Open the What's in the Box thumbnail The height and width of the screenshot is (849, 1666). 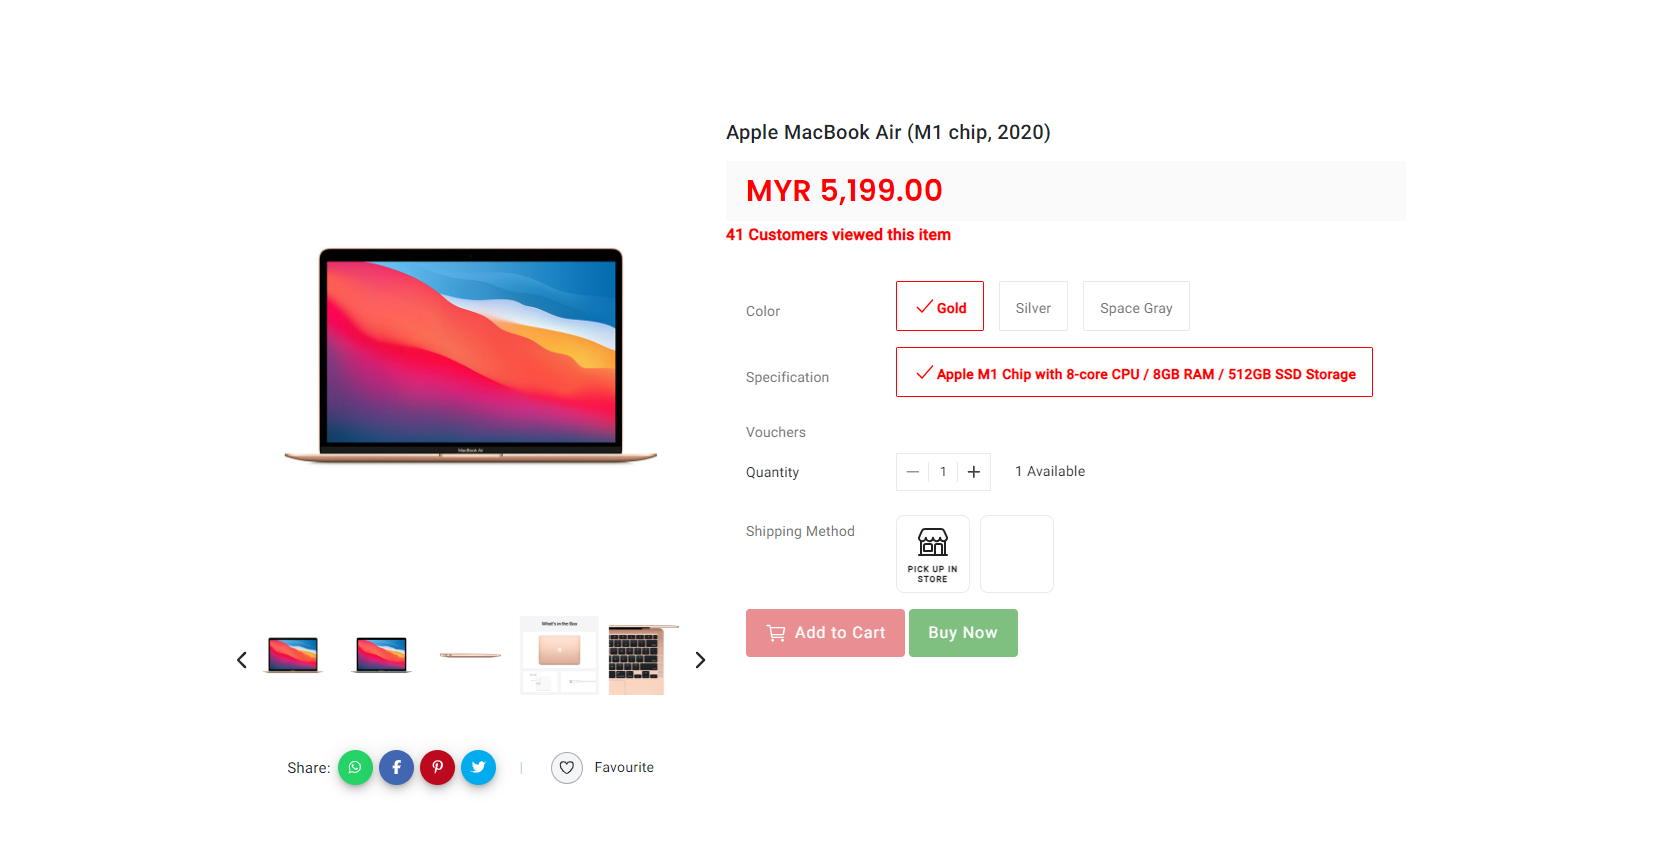pos(559,656)
